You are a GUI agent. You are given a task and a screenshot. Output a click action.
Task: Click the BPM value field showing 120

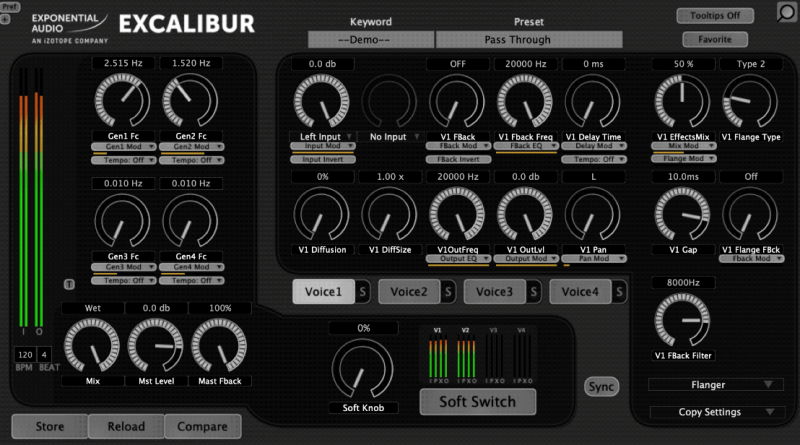point(24,355)
